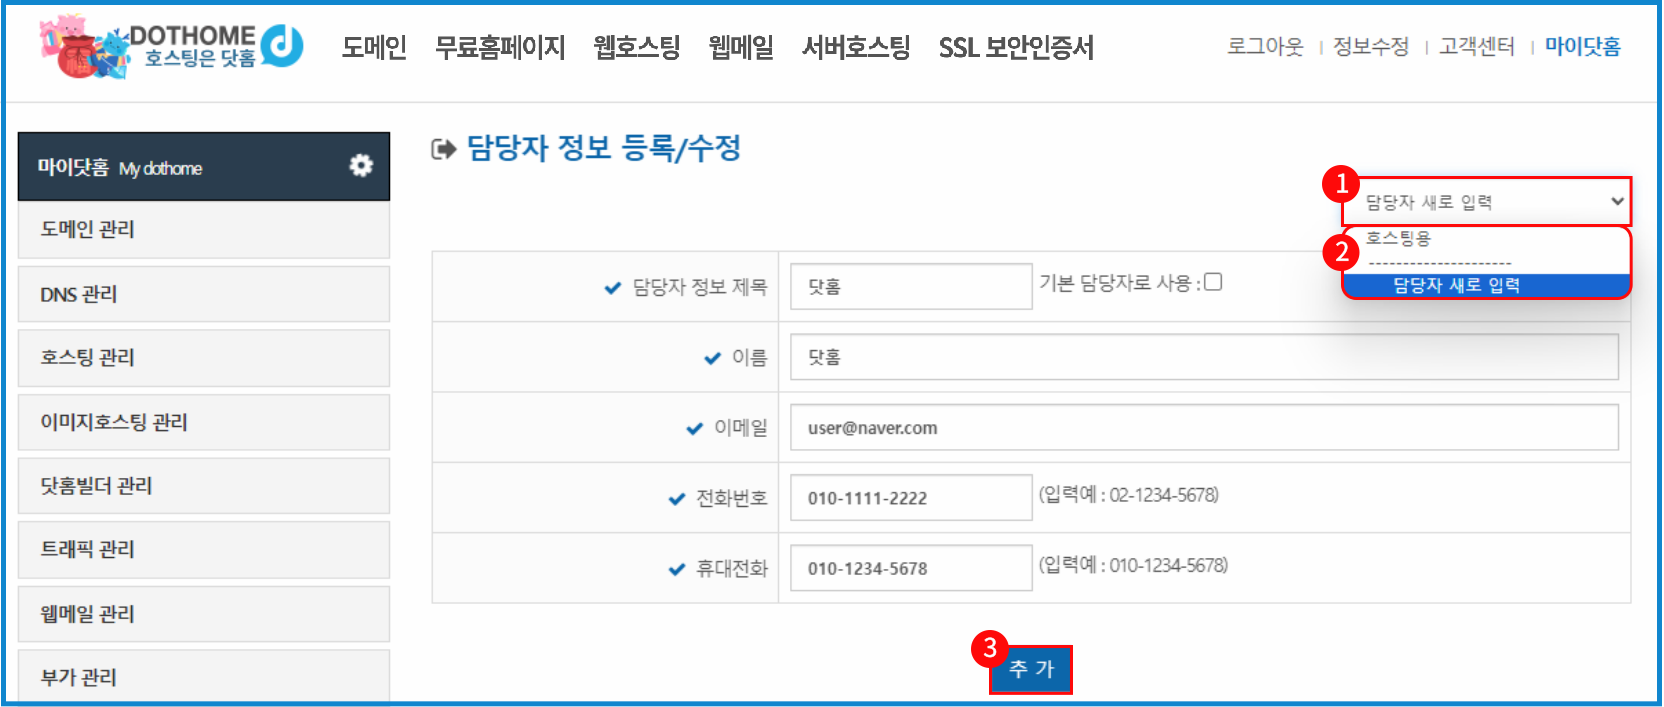
Task: Select 부가 관리 in sidebar
Action: (204, 677)
